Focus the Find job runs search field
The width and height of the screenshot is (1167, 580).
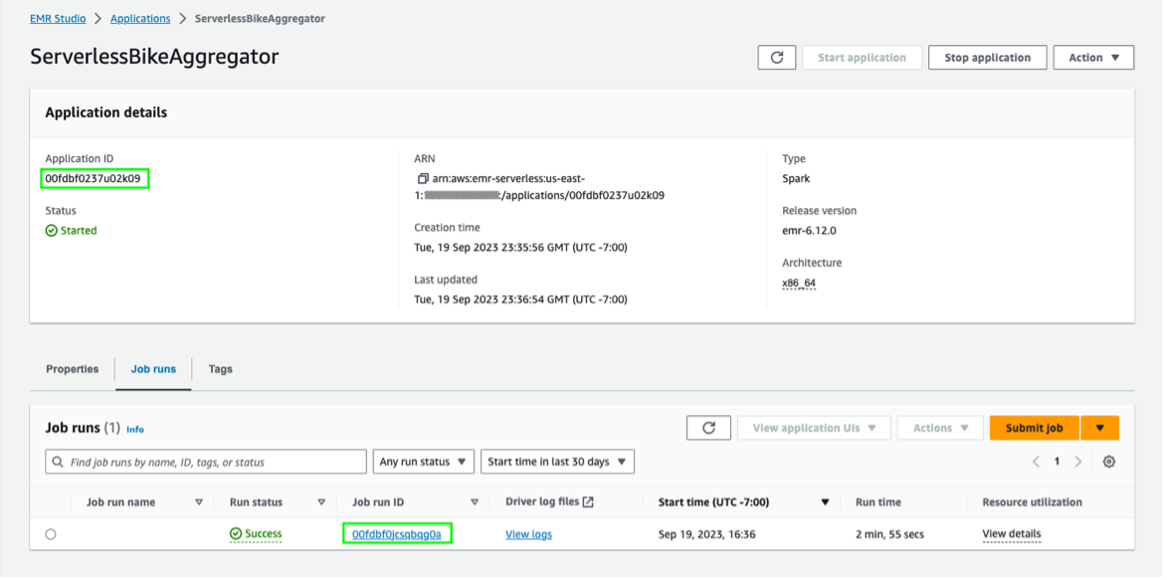[206, 462]
